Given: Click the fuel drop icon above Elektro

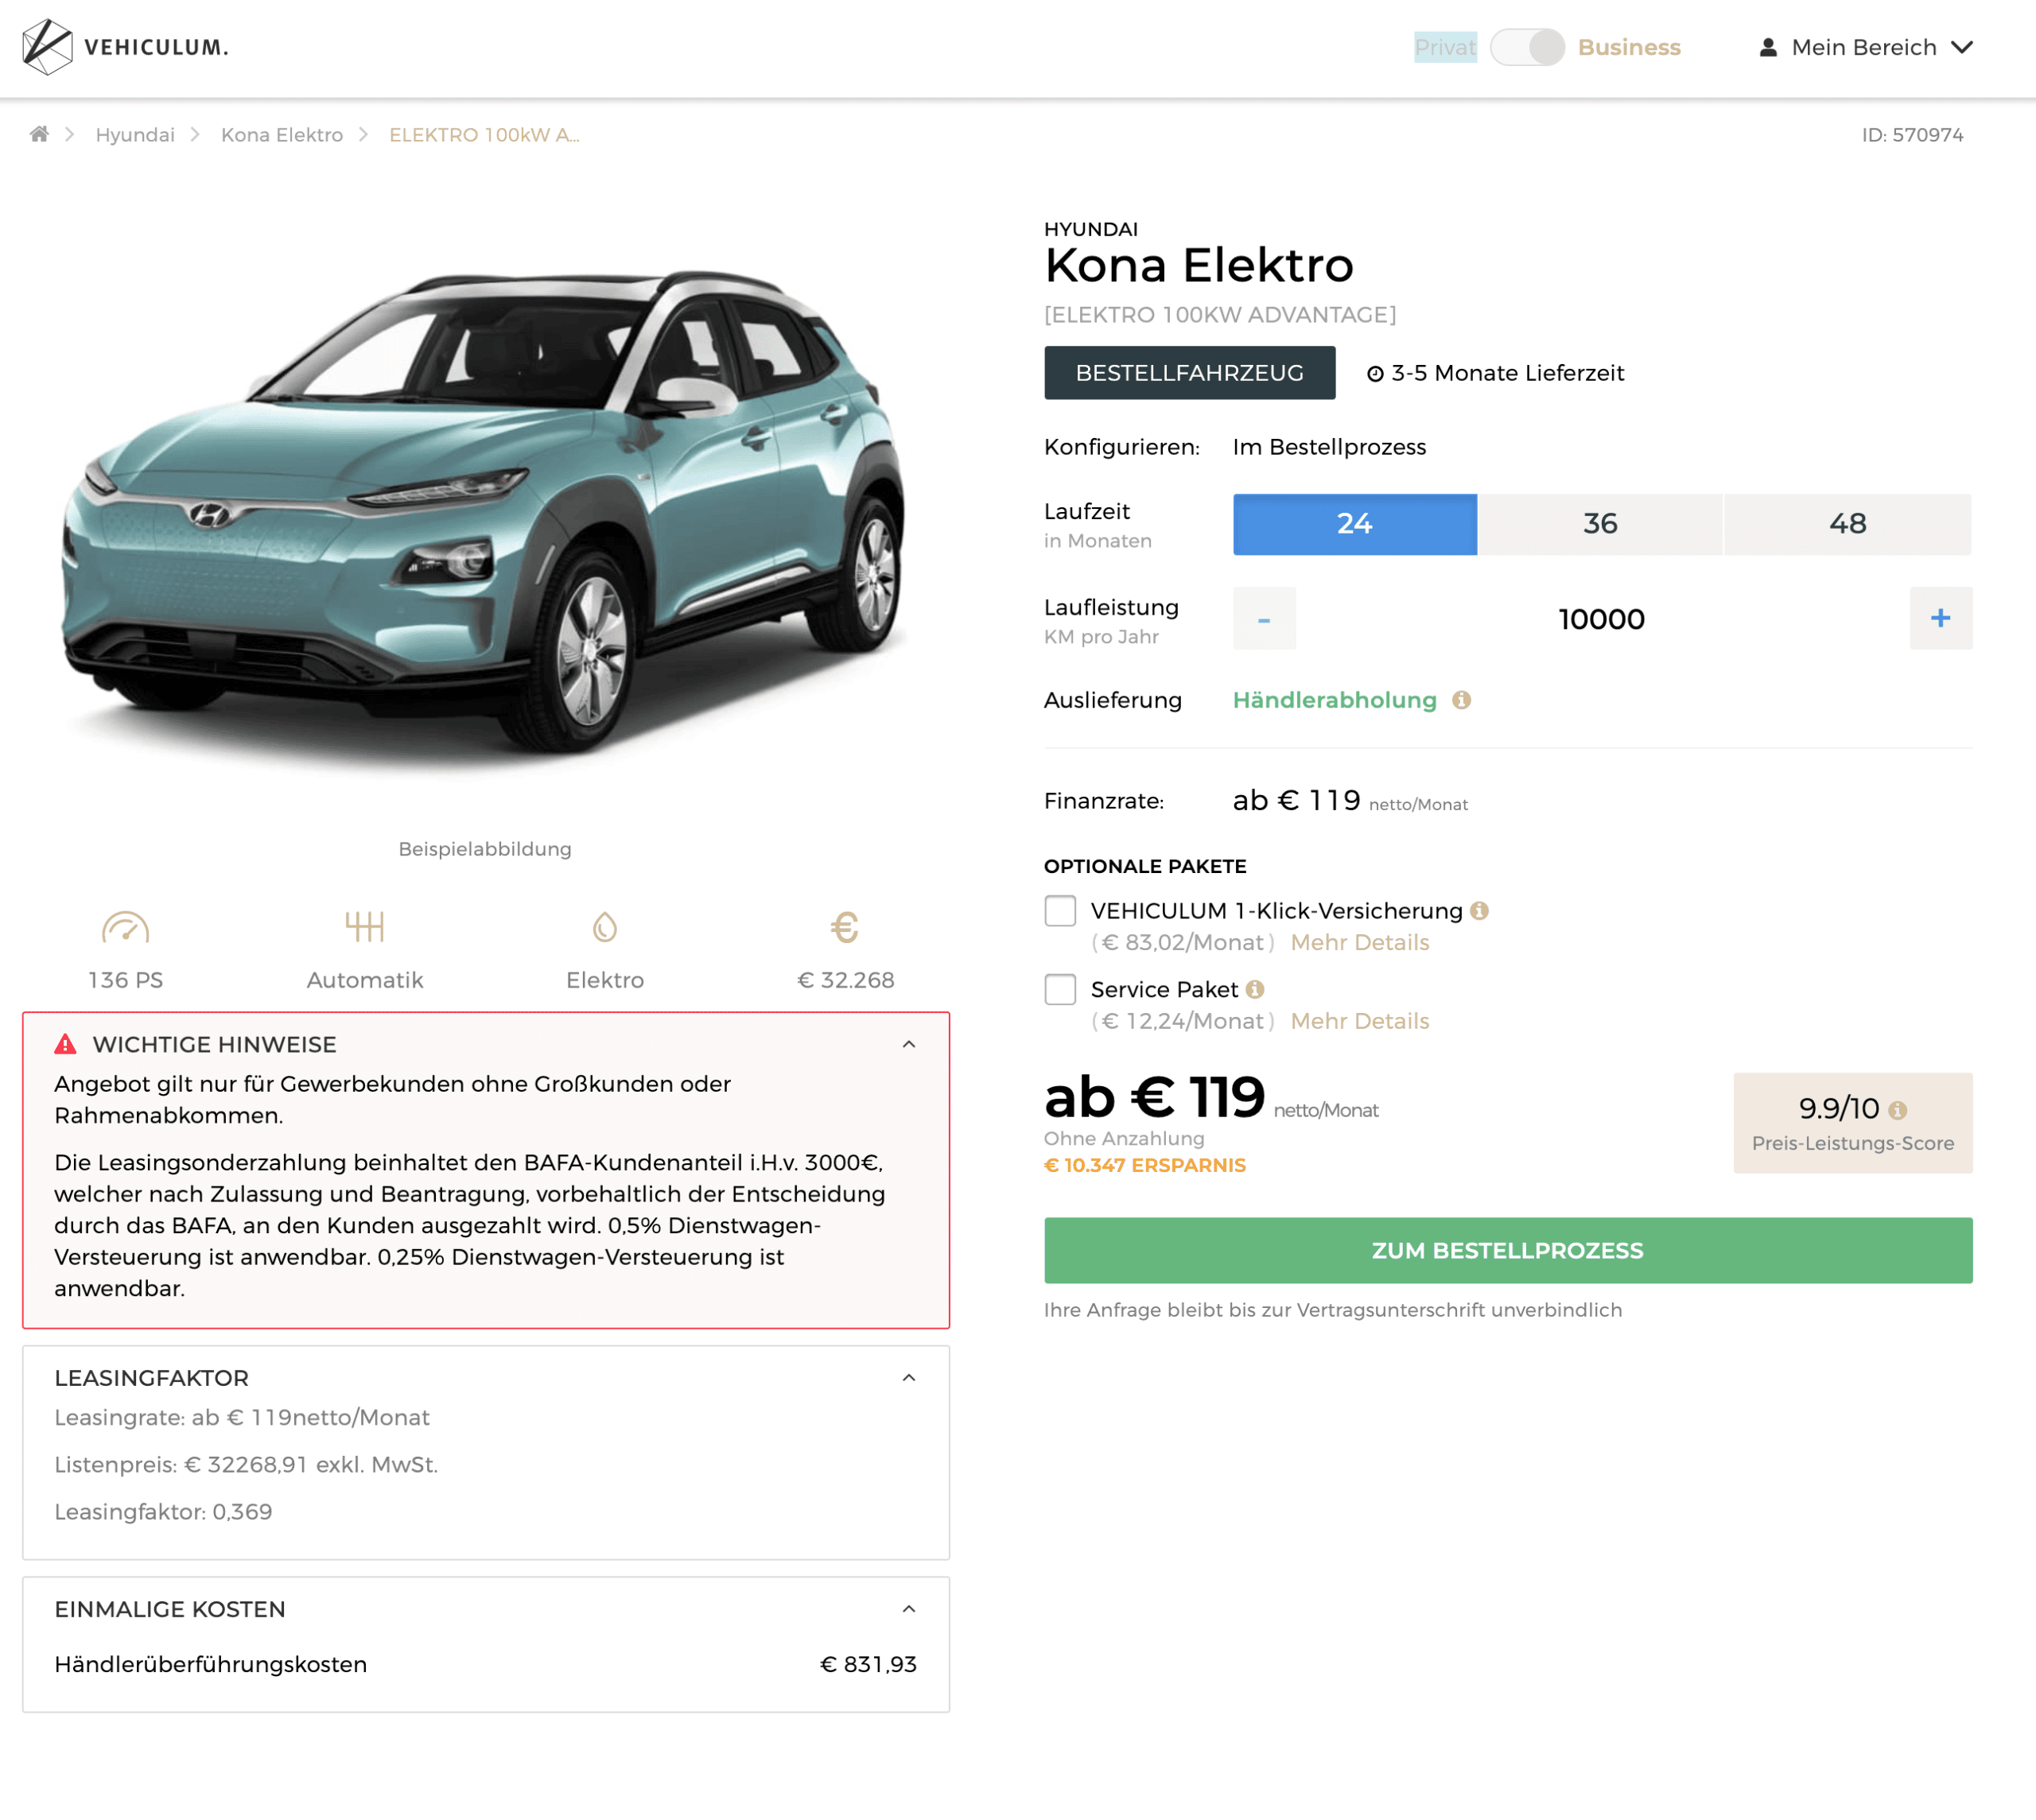Looking at the screenshot, I should tap(605, 927).
